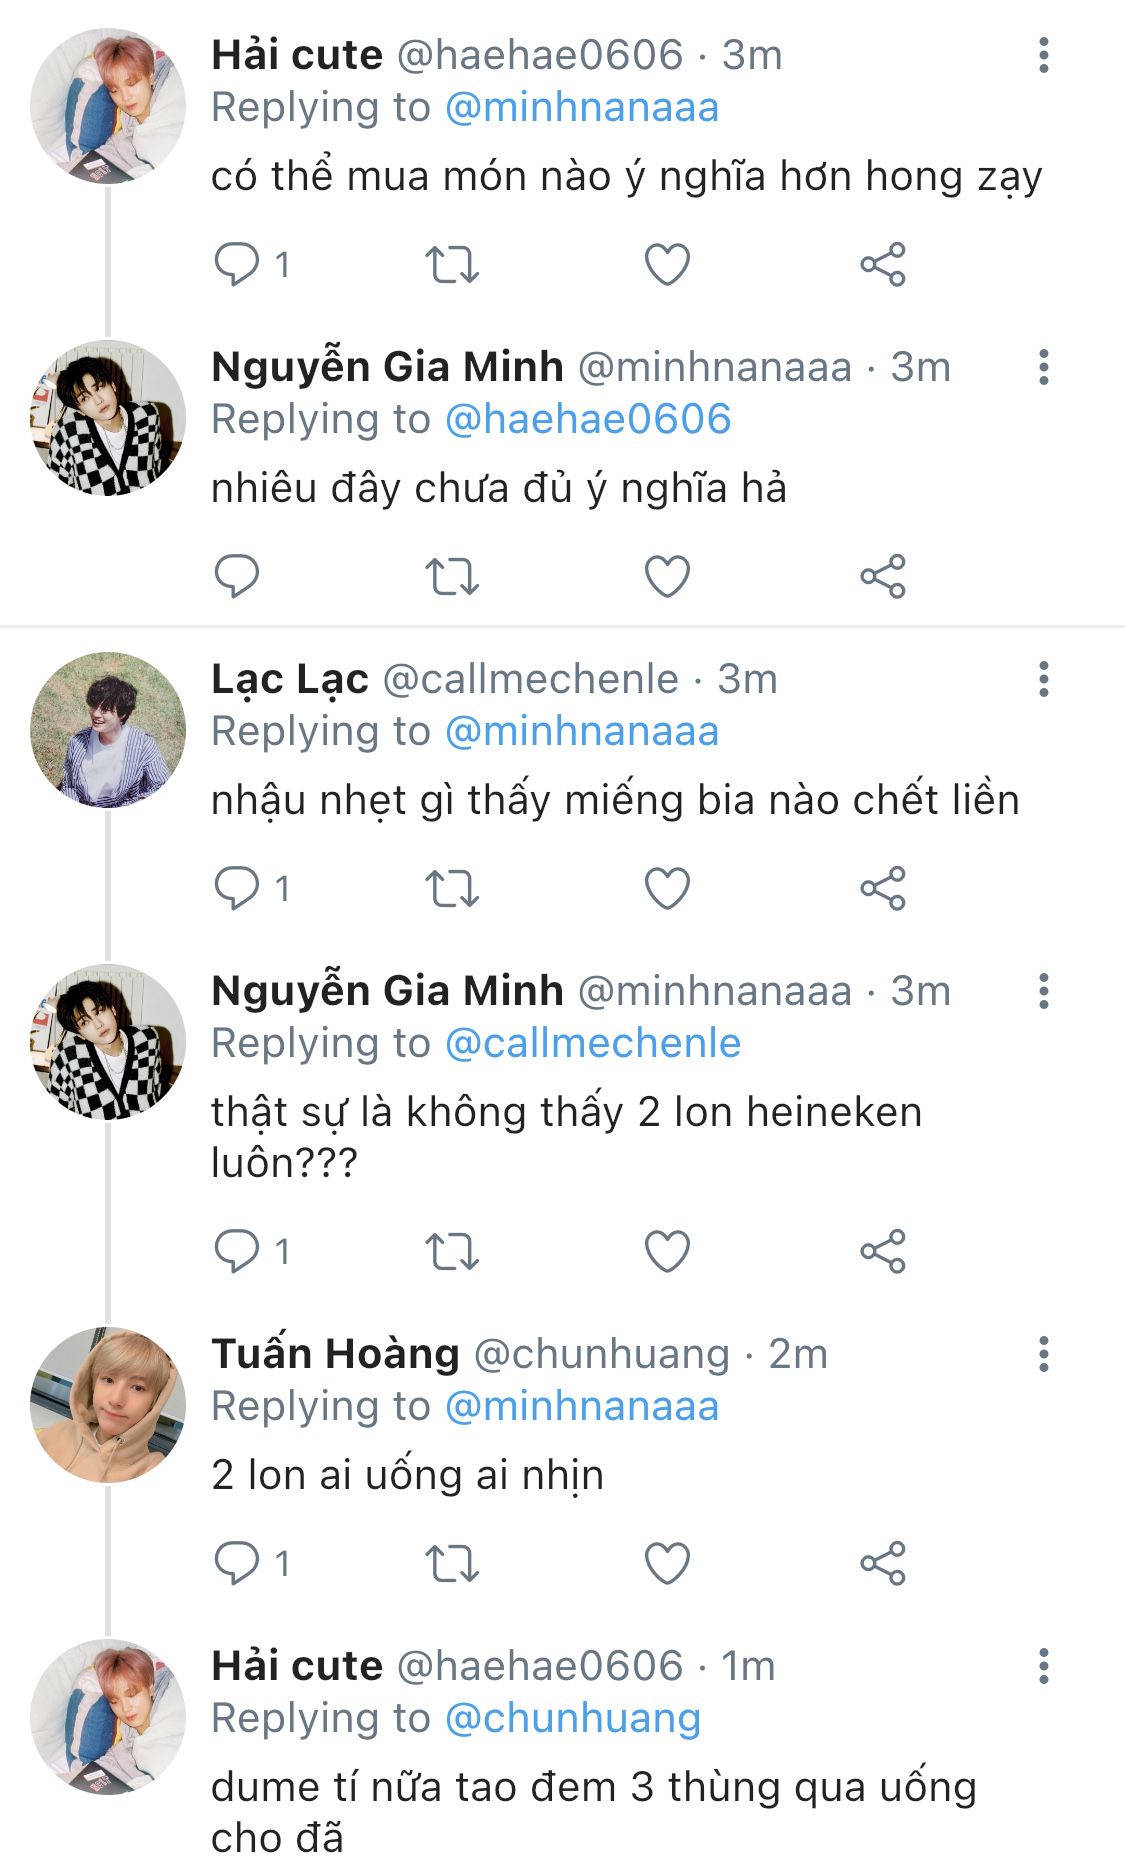Open the @callmechenle mention link

[592, 1044]
